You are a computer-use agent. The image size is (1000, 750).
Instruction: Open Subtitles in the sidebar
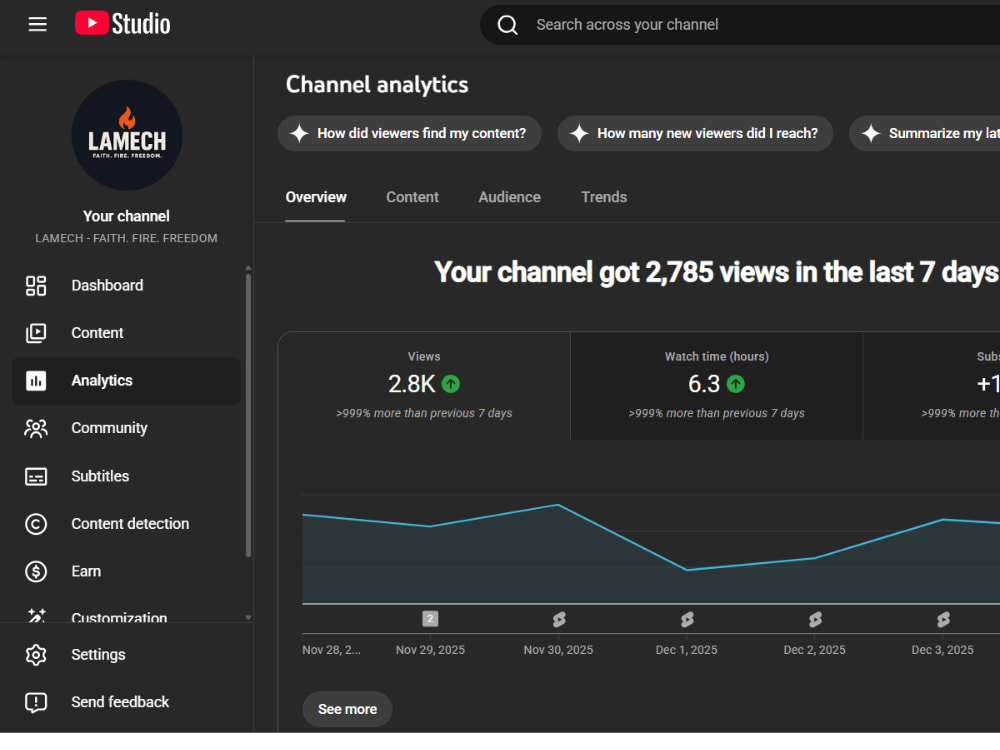[x=126, y=476]
